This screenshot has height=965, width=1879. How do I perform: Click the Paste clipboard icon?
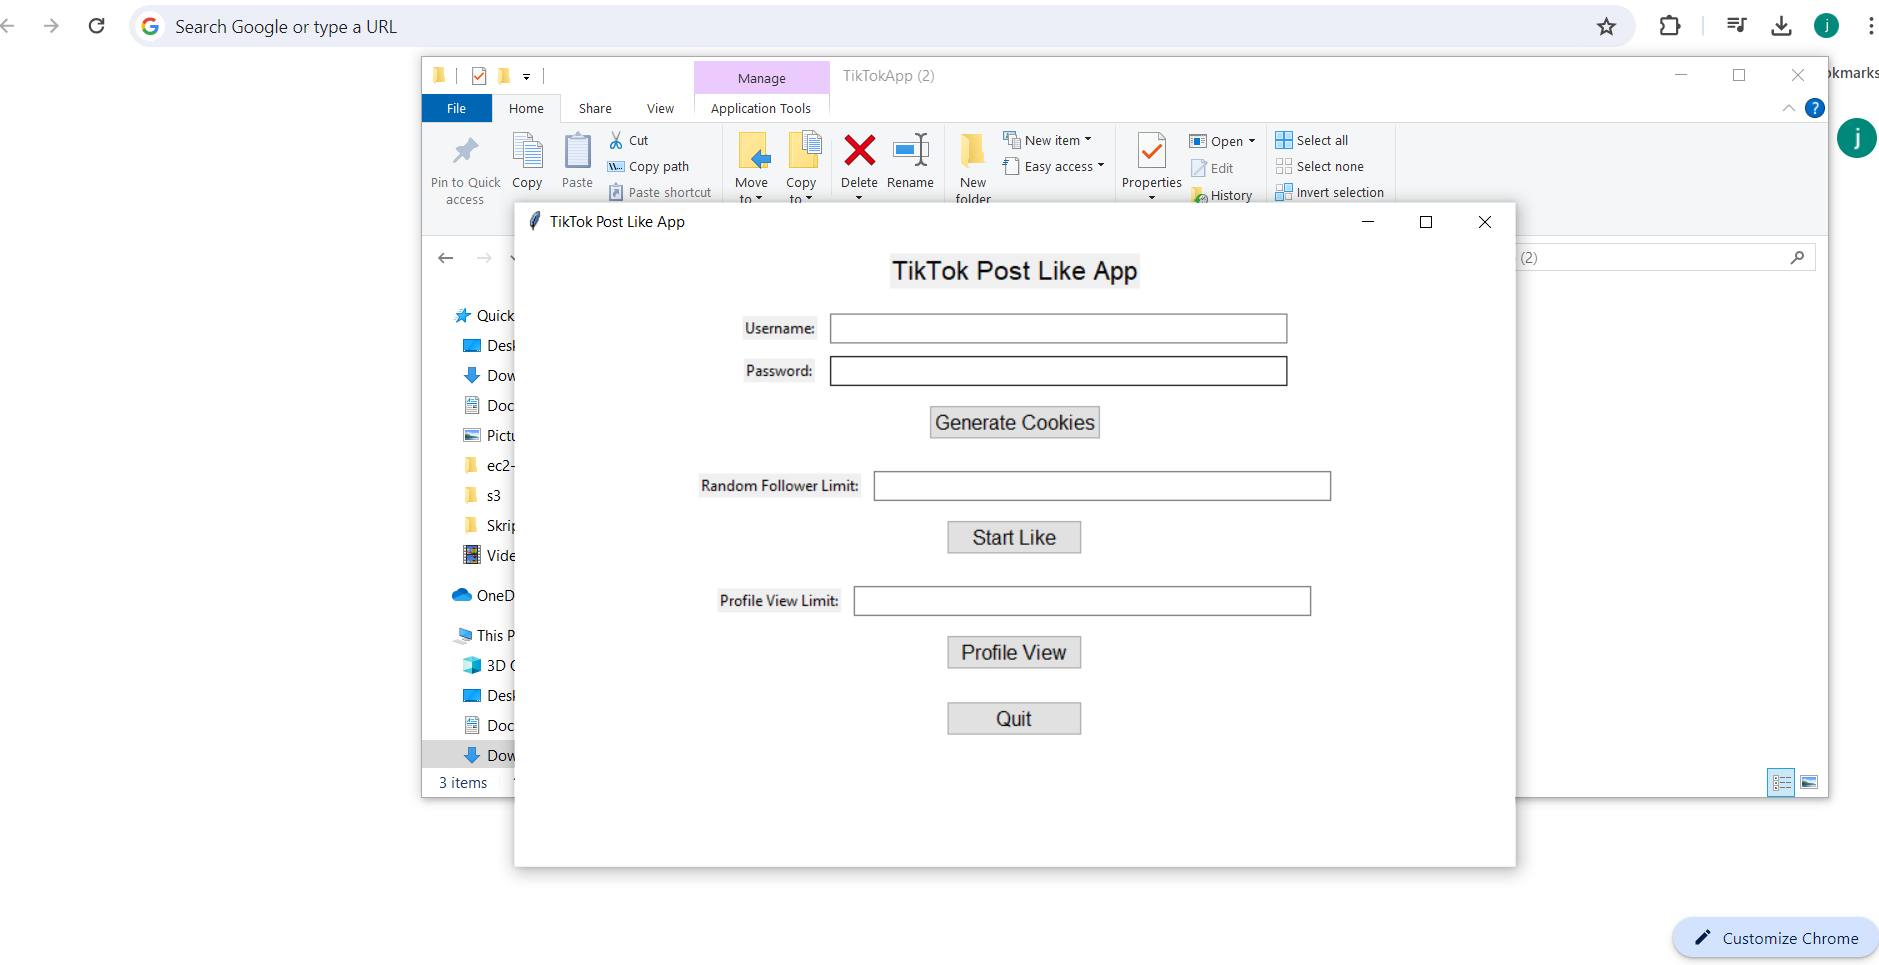coord(577,151)
